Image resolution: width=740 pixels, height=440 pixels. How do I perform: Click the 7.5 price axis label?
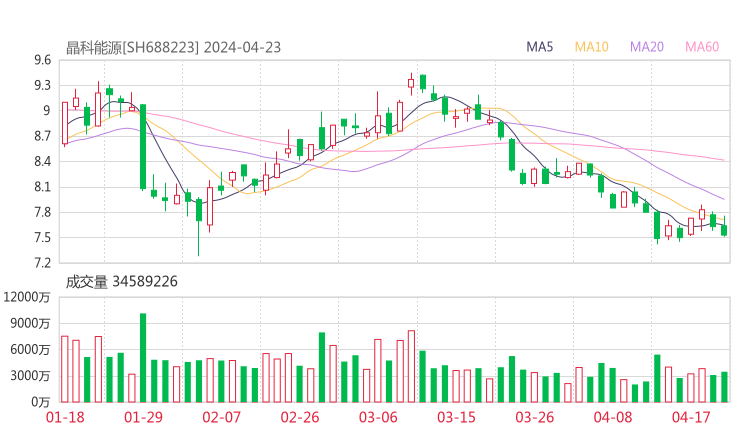[x=42, y=238]
